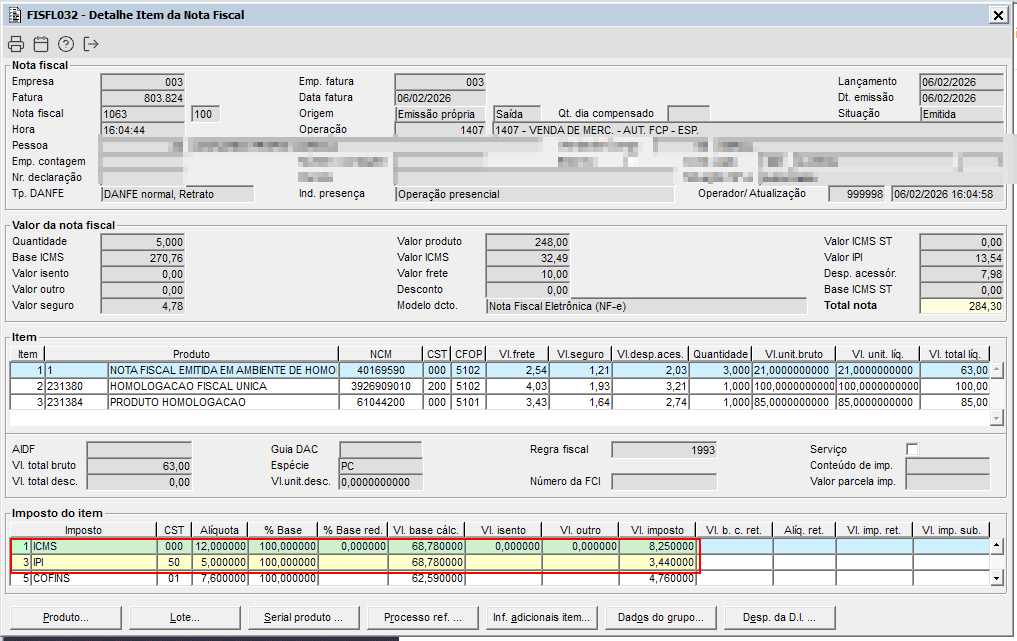Open the Desp. da D.I. ... button

pos(779,618)
